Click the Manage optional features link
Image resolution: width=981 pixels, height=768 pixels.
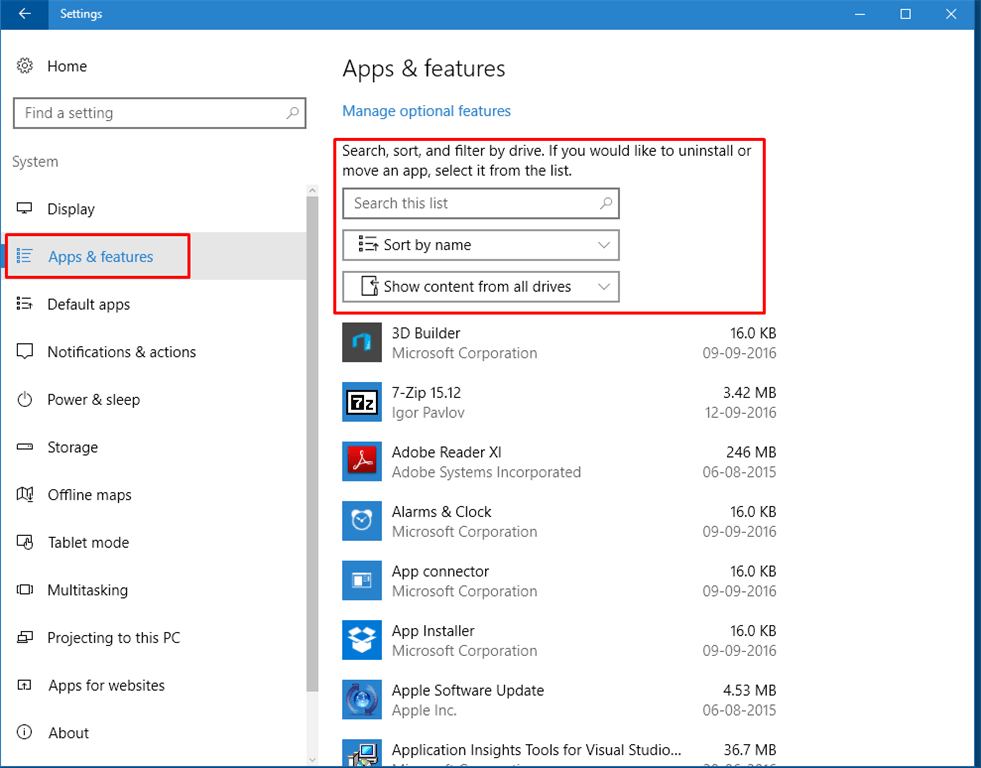click(x=426, y=111)
